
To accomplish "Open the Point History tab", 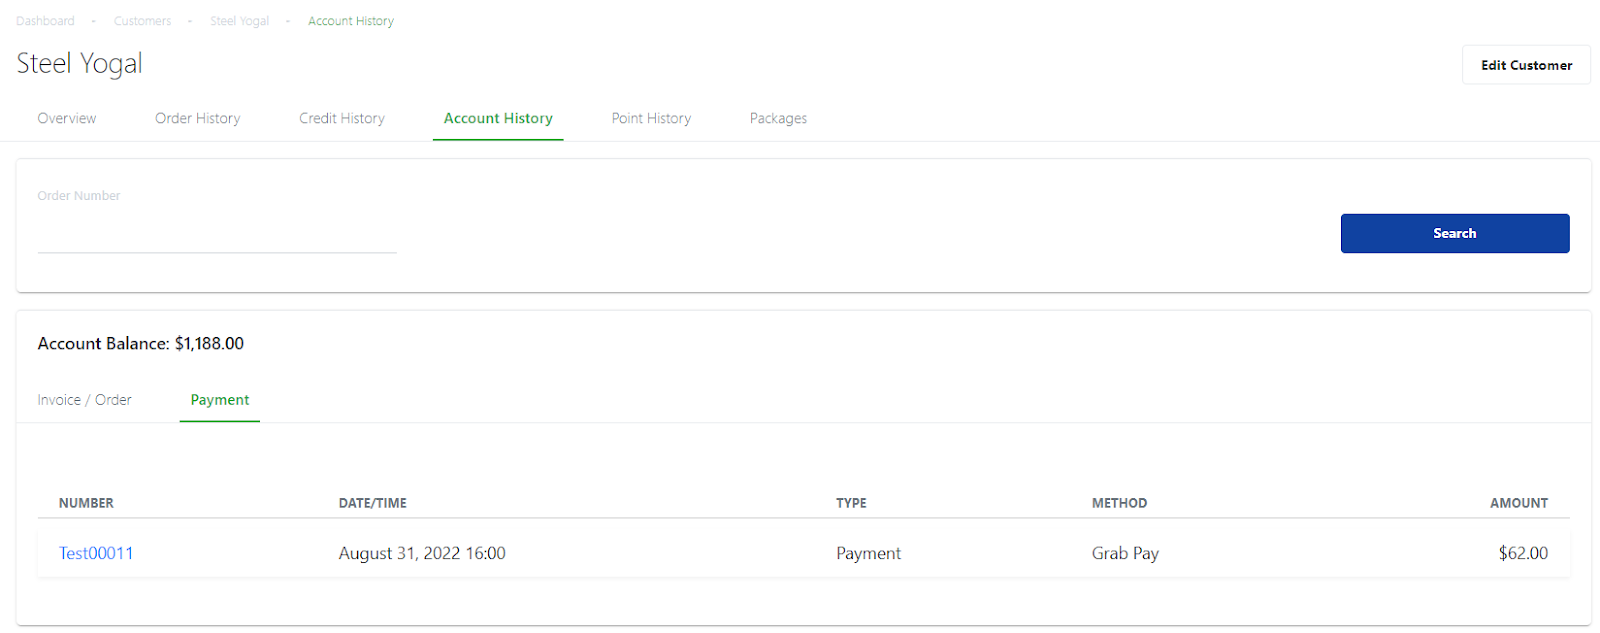I will click(x=651, y=118).
